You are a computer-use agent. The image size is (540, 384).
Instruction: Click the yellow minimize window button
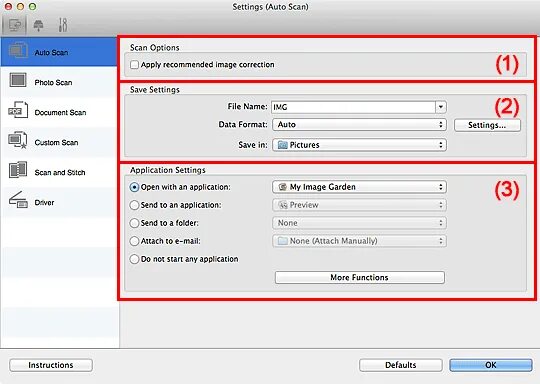click(20, 7)
